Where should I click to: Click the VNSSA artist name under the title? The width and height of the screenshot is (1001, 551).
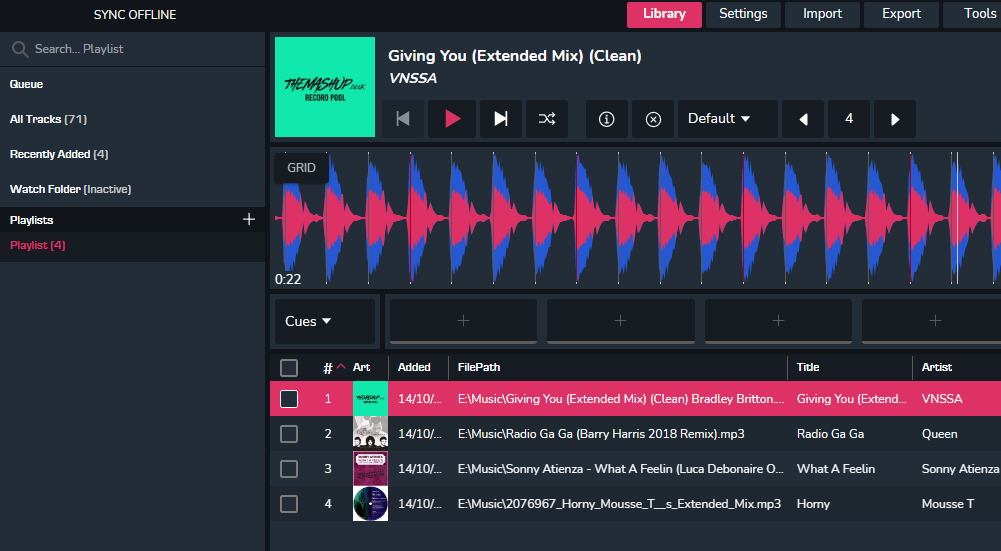click(413, 79)
